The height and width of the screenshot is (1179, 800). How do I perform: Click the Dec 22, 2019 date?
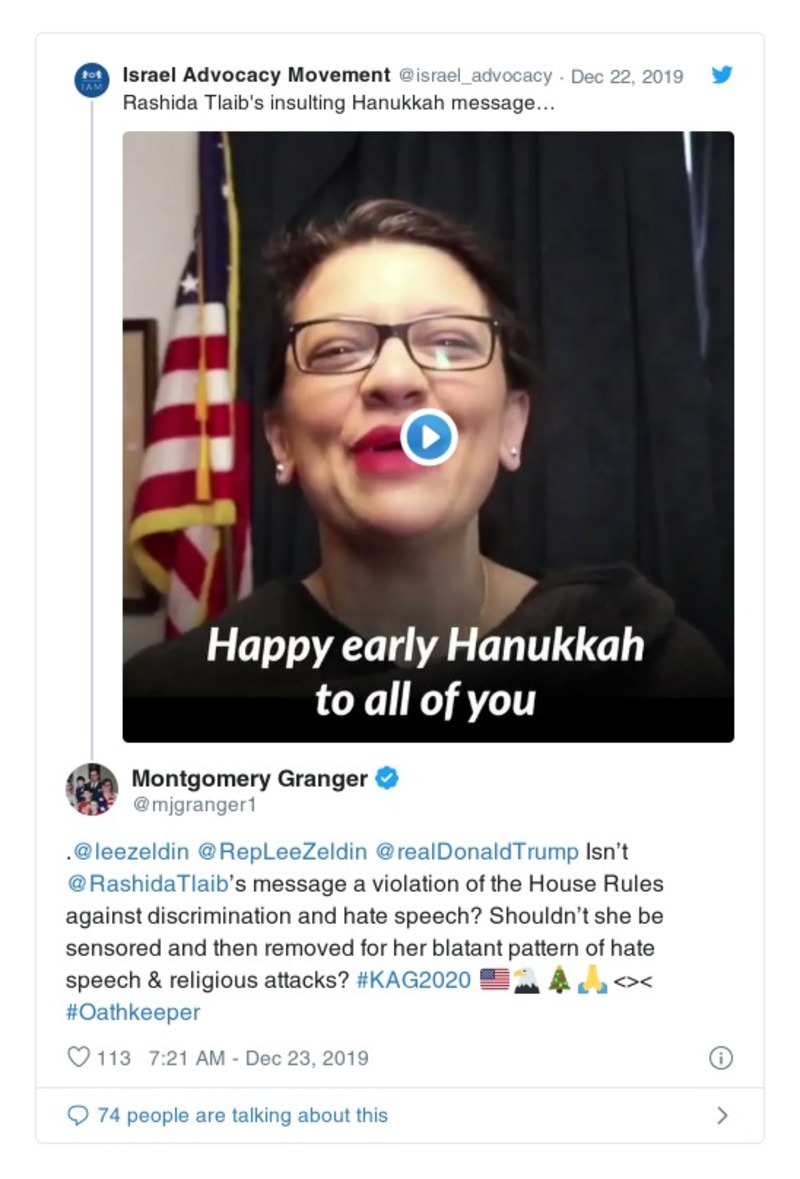pyautogui.click(x=627, y=75)
